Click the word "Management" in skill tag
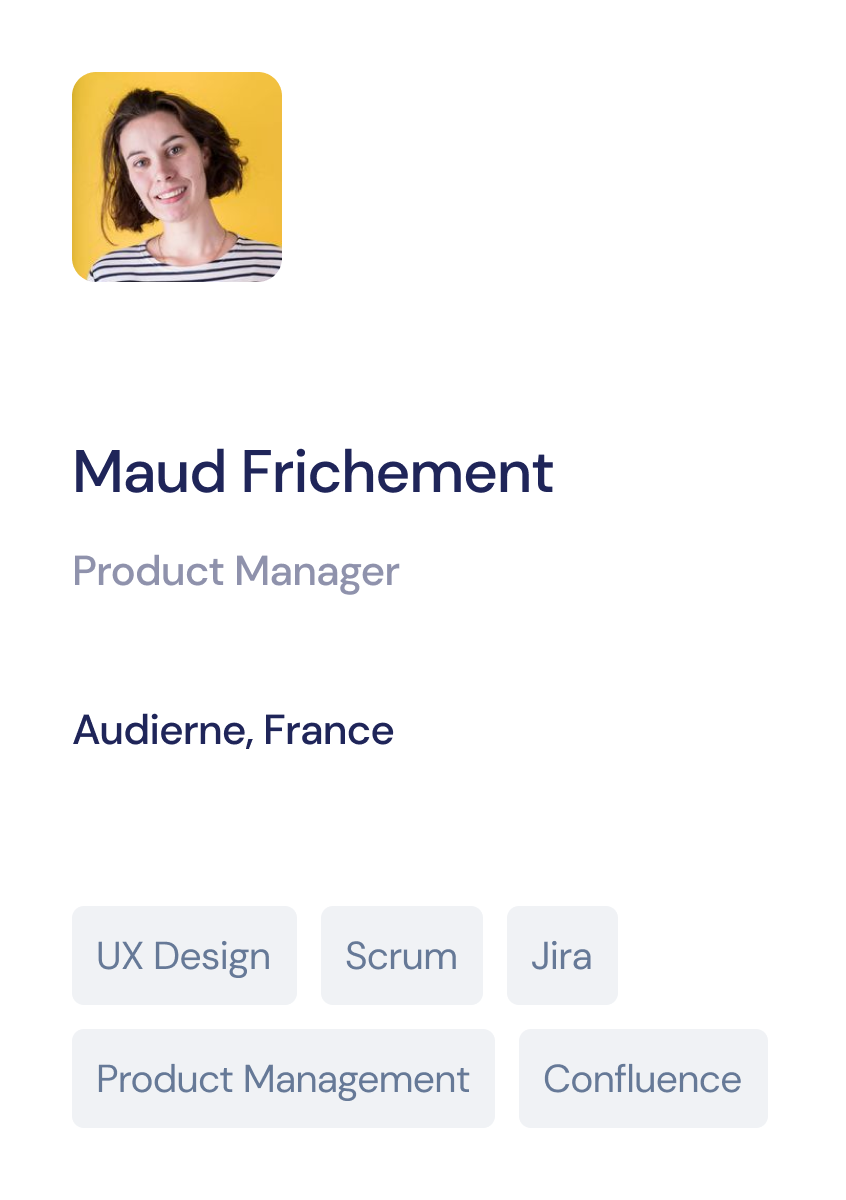Image resolution: width=846 pixels, height=1200 pixels. tap(357, 1079)
